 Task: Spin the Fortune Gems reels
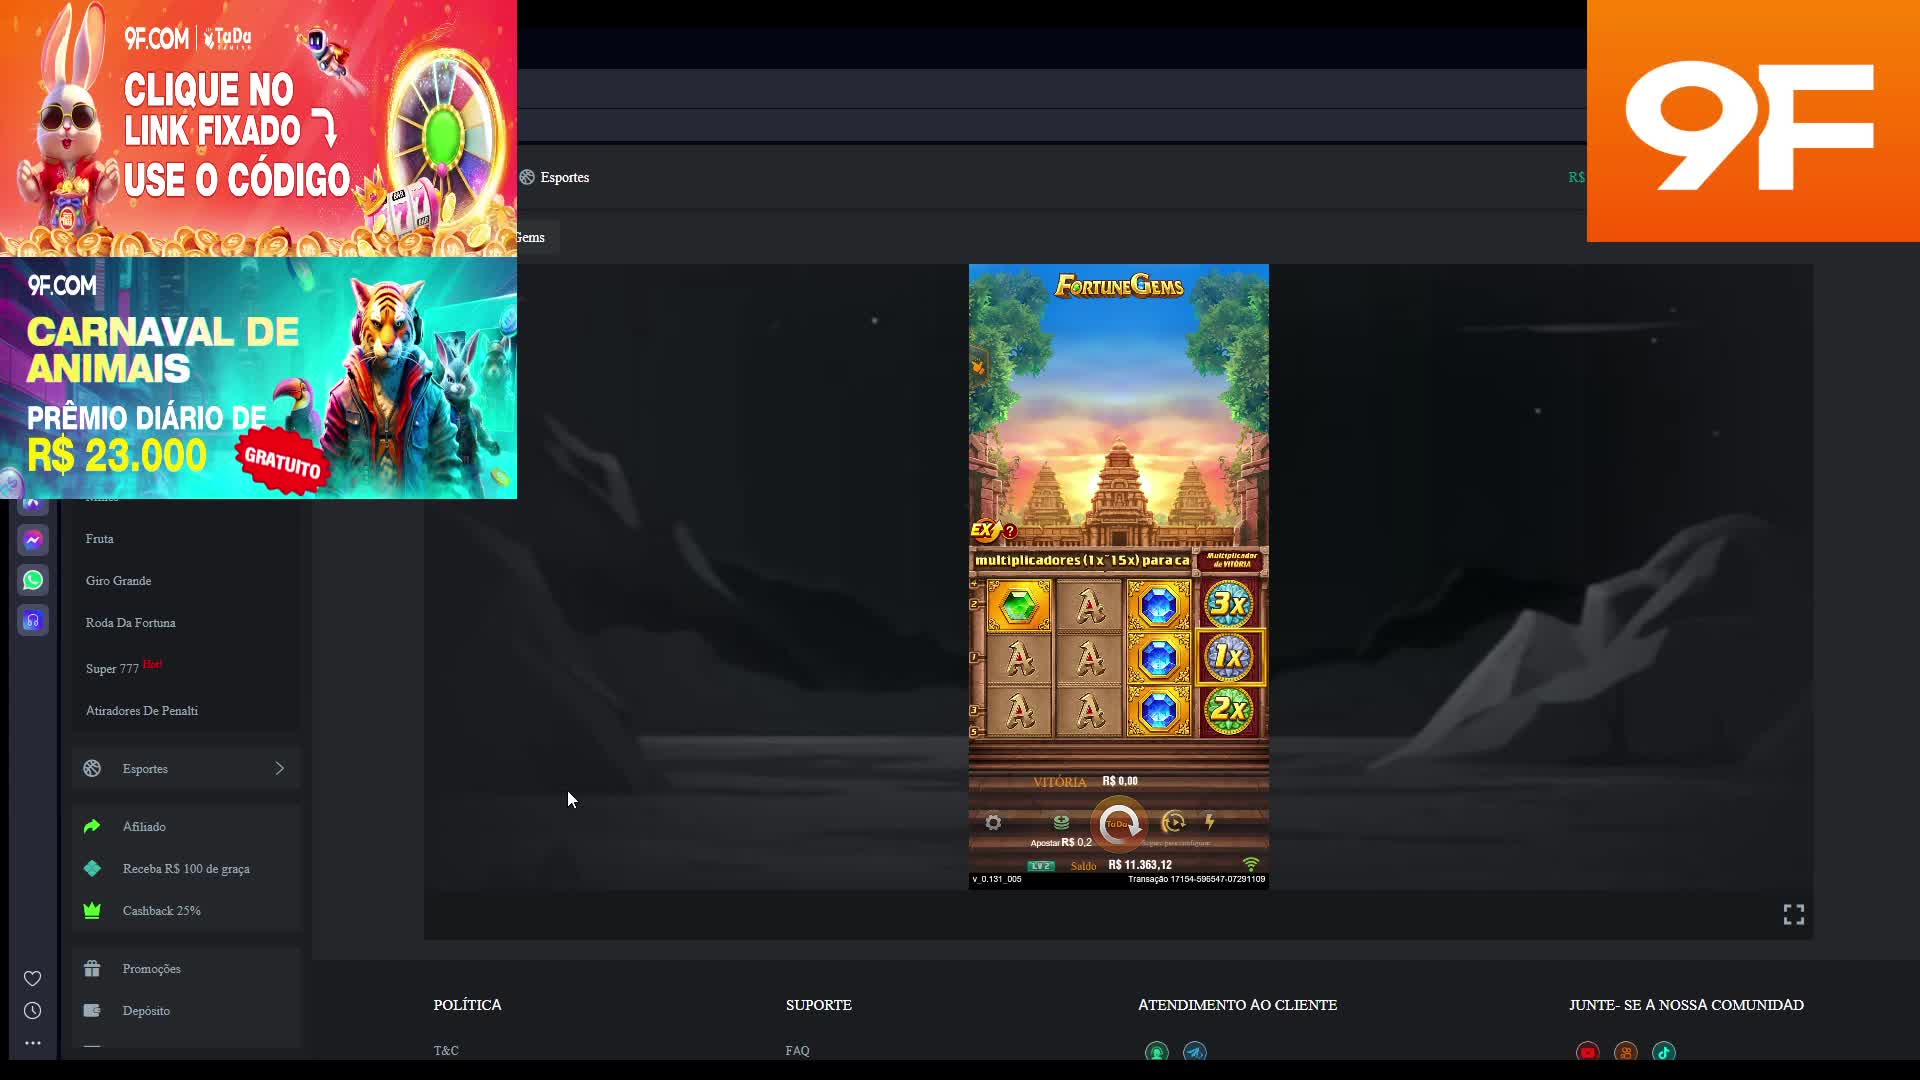tap(1119, 825)
